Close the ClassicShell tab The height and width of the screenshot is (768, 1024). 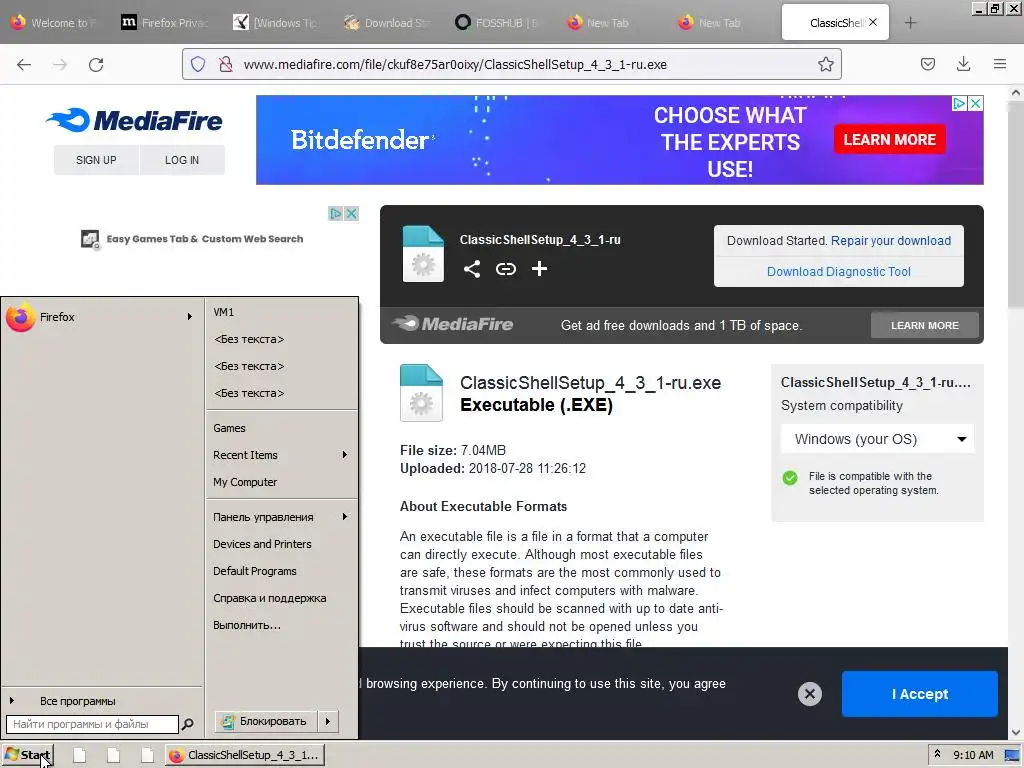coord(873,22)
